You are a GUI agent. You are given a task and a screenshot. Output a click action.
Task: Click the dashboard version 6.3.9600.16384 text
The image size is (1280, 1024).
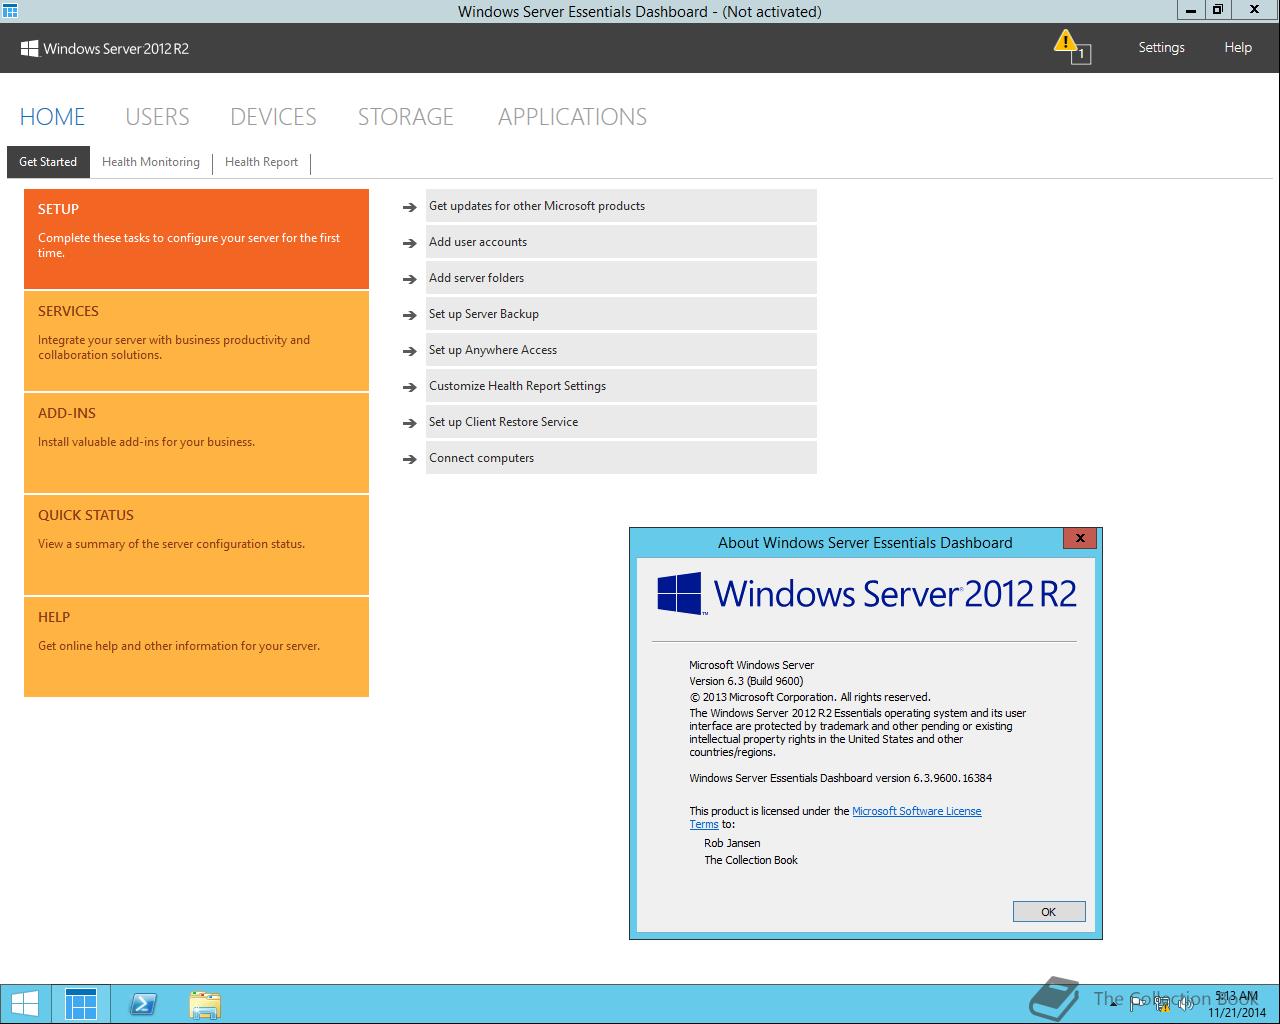(841, 778)
